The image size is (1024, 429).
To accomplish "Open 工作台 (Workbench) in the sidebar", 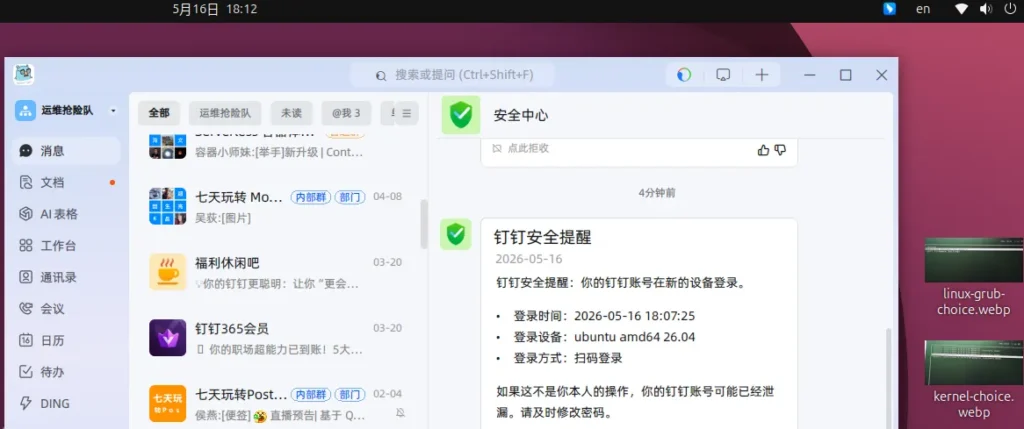I will [66, 246].
